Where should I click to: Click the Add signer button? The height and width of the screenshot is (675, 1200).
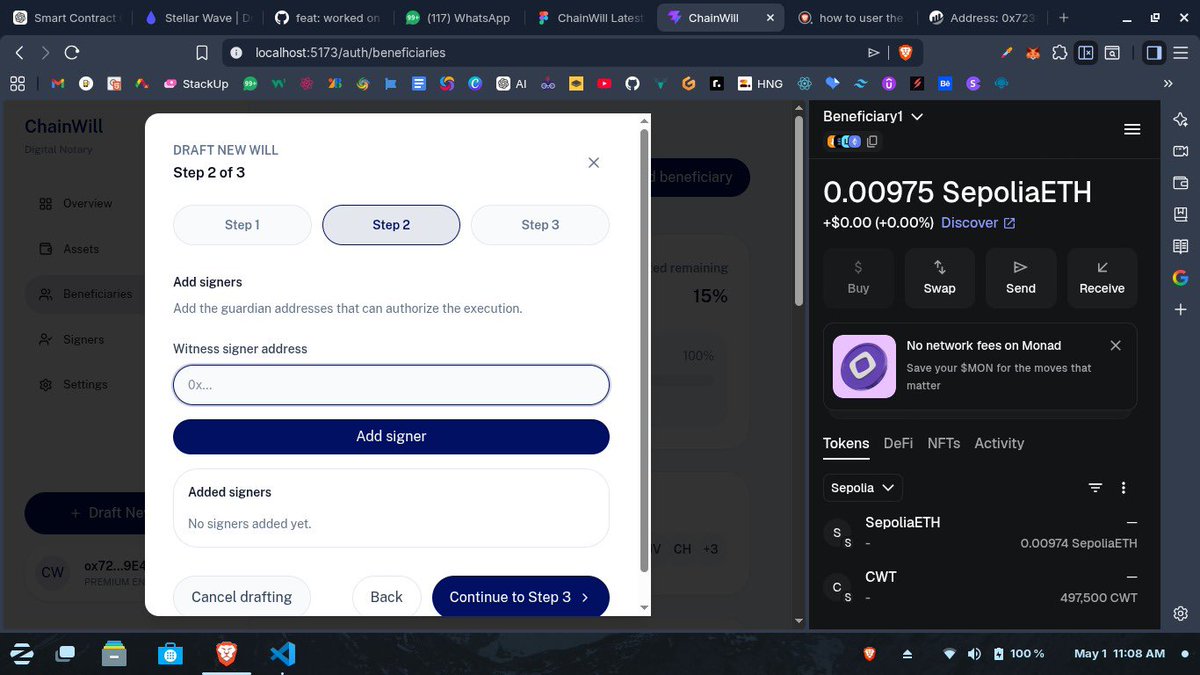391,436
